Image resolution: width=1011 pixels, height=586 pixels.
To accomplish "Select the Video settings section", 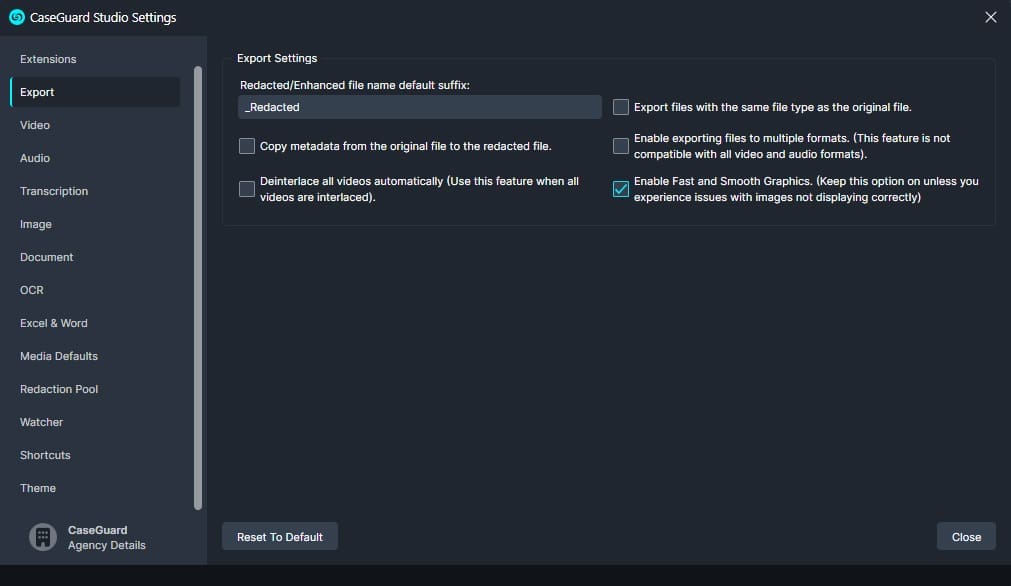I will tap(35, 125).
